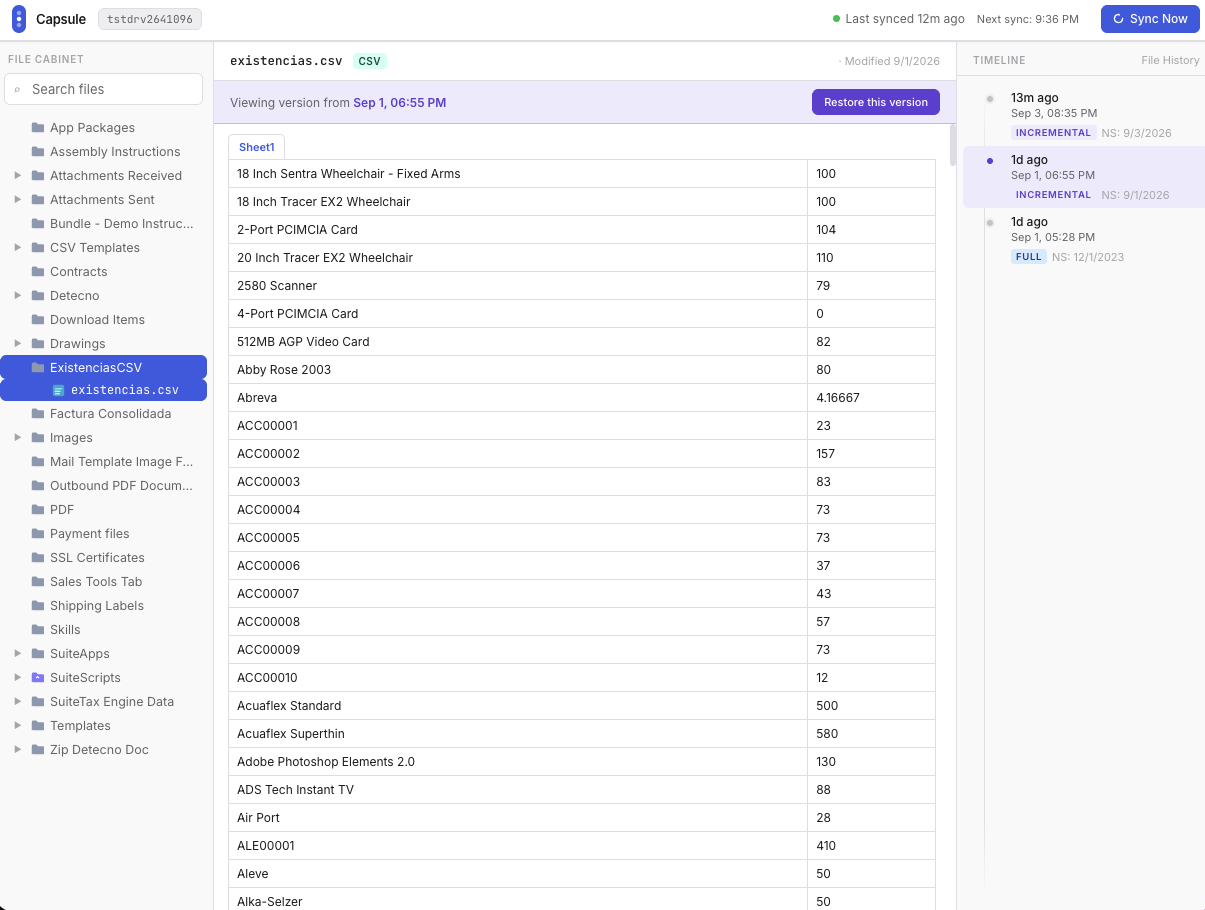
Task: Select the ExistenciasCSV folder row
Action: pos(104,367)
